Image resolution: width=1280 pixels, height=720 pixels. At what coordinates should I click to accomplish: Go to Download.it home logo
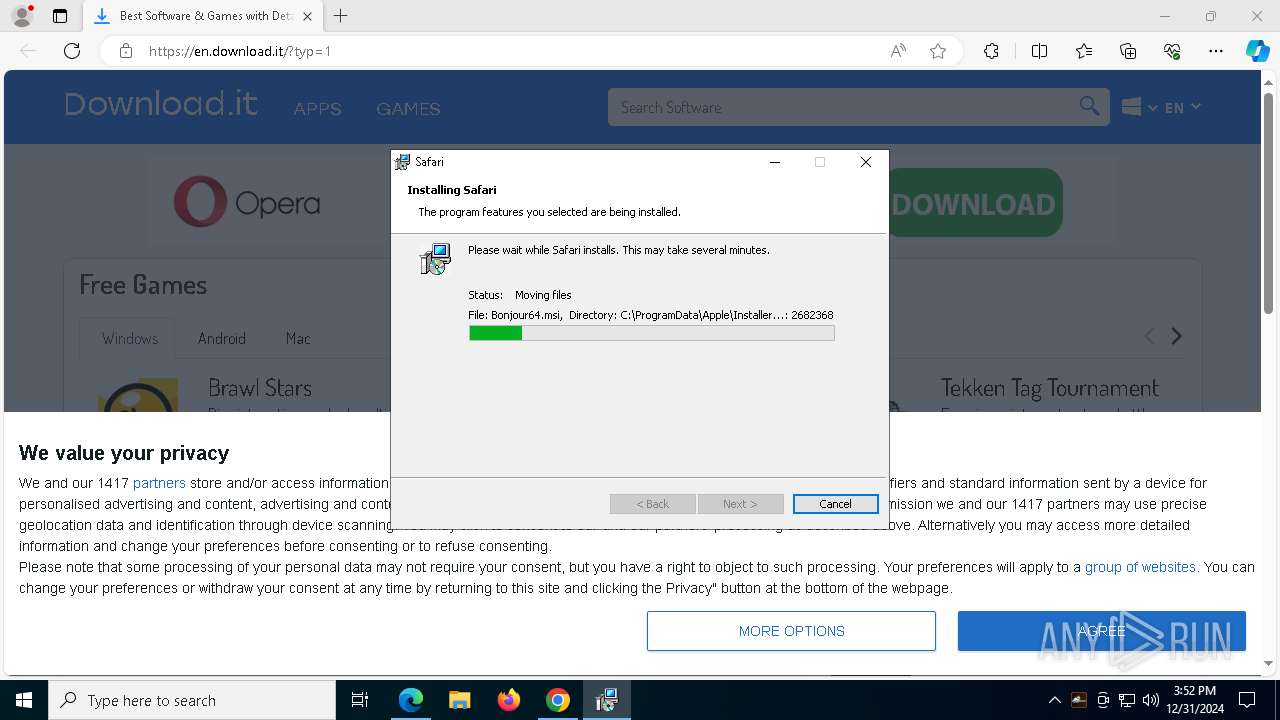[161, 104]
